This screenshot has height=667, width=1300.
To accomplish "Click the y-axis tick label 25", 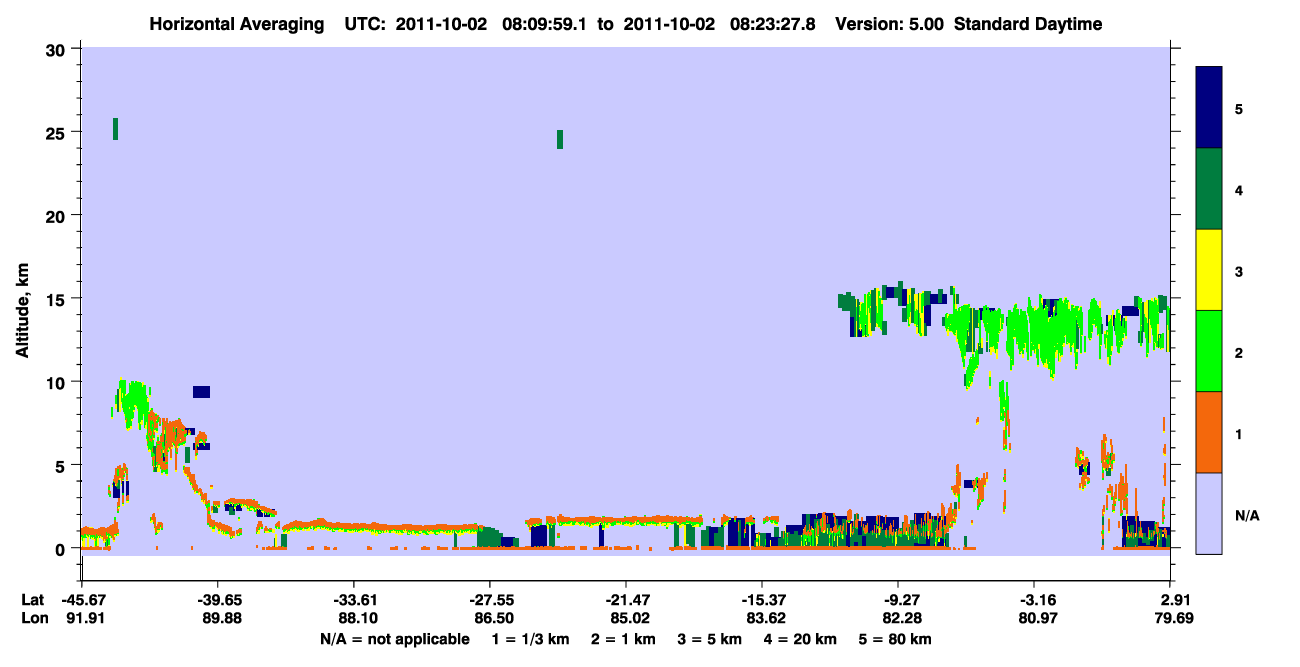I will (58, 132).
